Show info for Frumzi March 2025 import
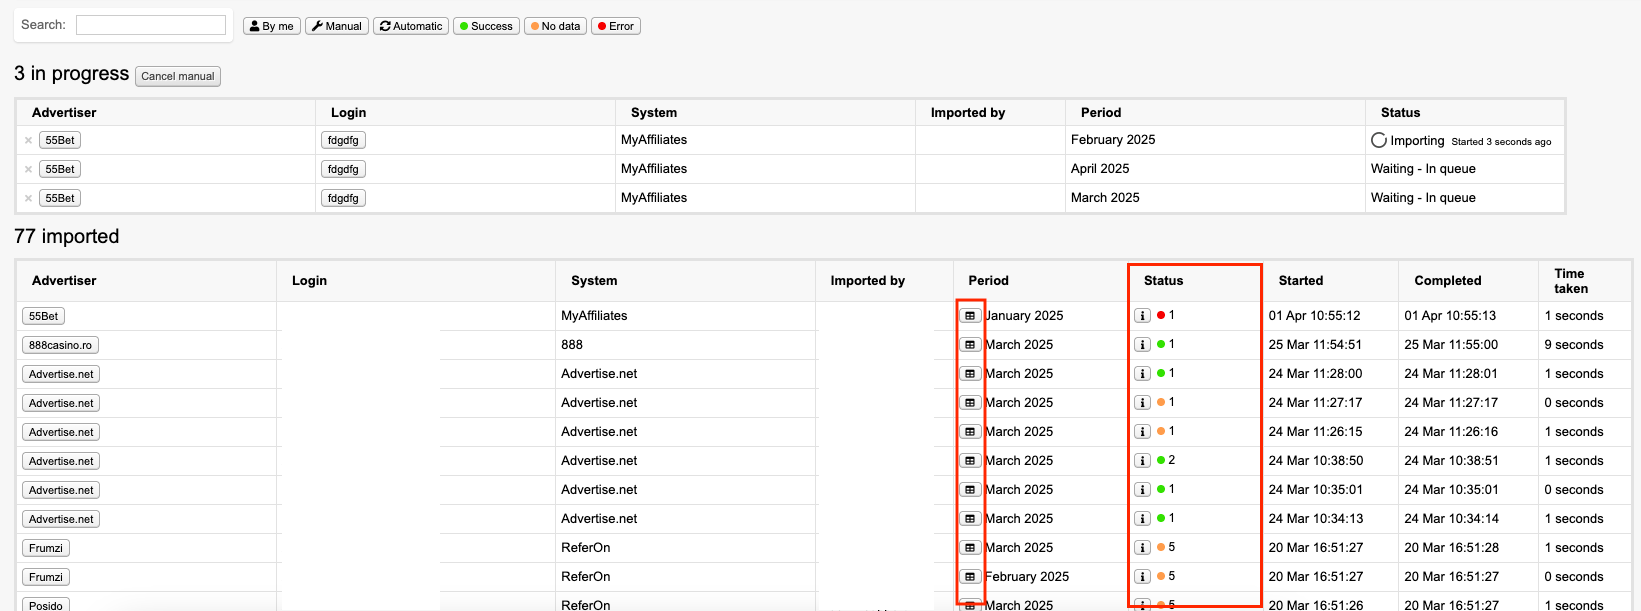 coord(1142,548)
